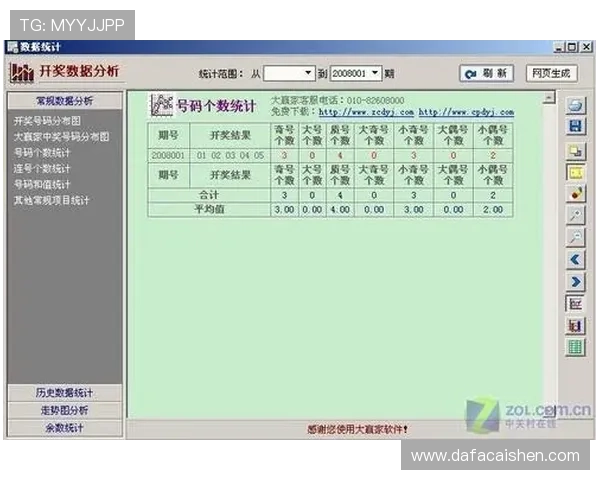
Task: Click draw result 01 02 03 04 05
Action: click(x=230, y=155)
